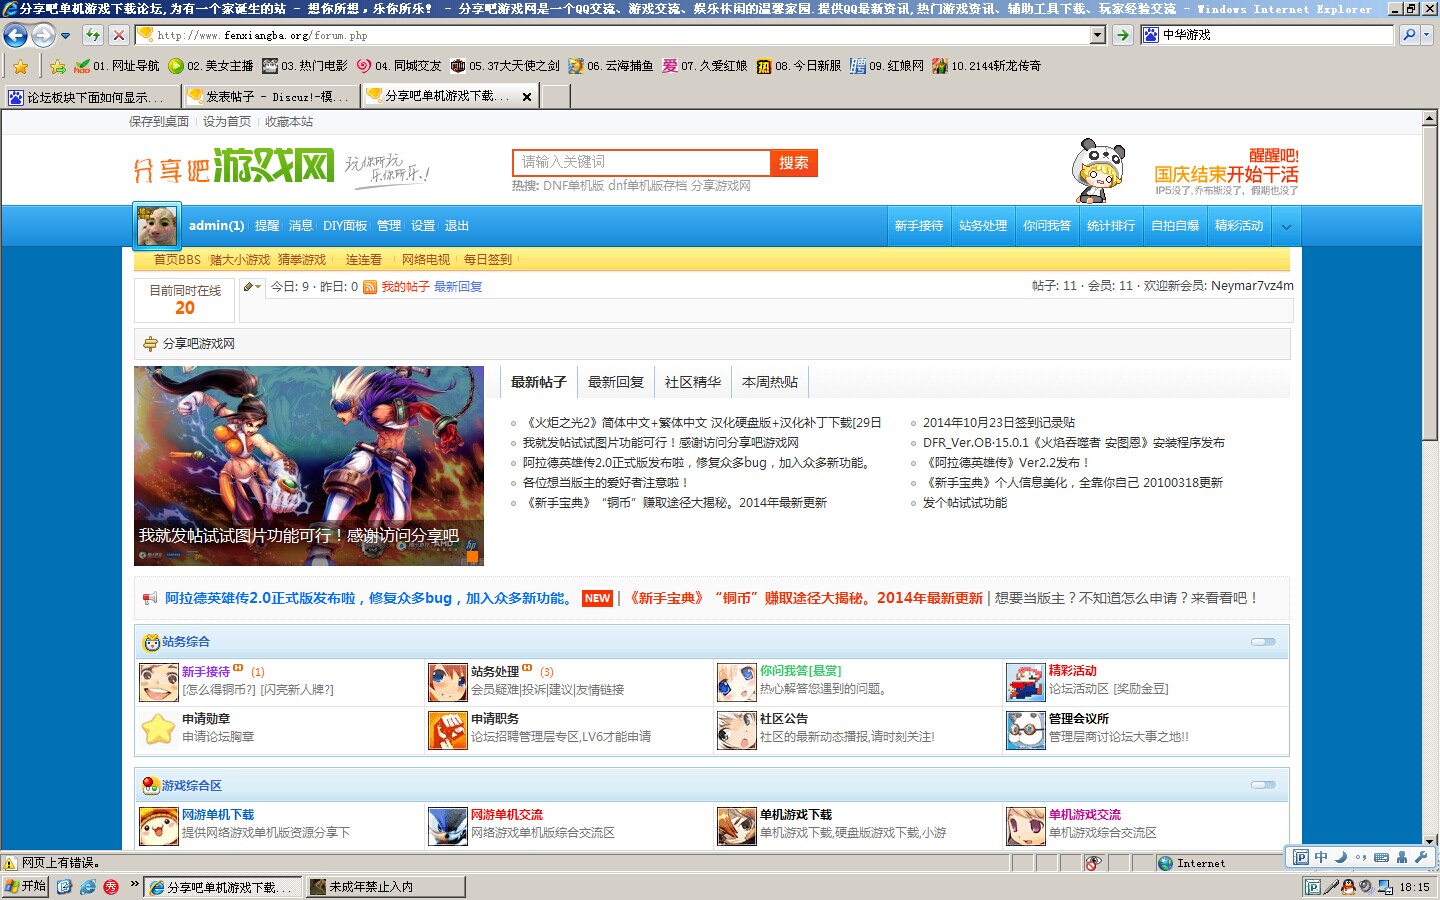This screenshot has width=1440, height=900.
Task: Click the admin avatar picture
Action: coord(157,226)
